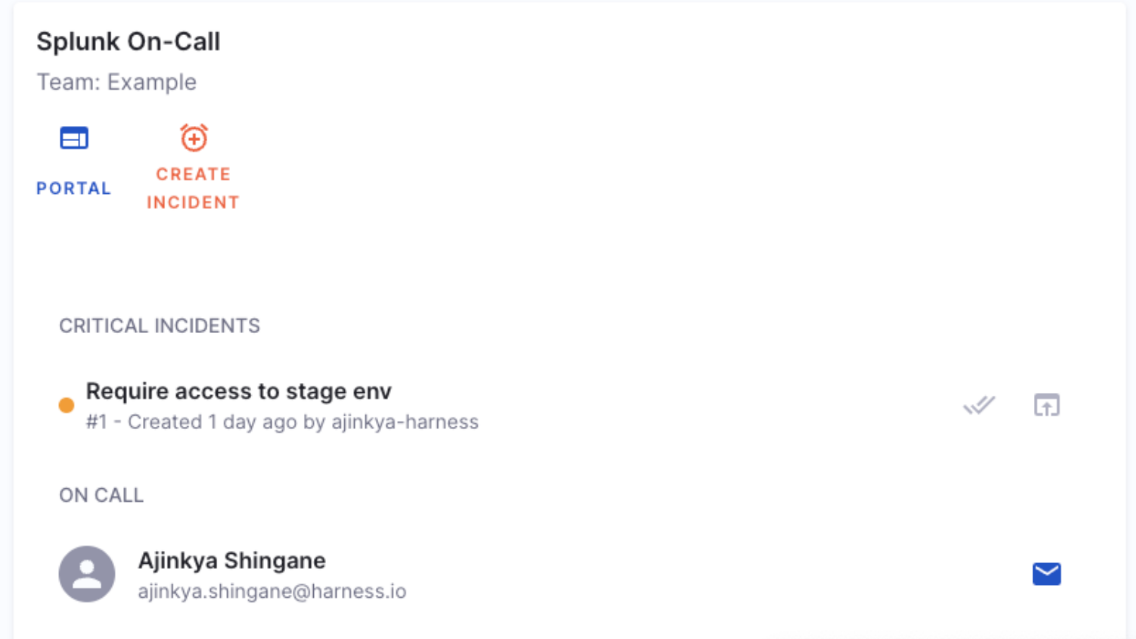
Task: Open incident in new window icon
Action: click(1046, 405)
